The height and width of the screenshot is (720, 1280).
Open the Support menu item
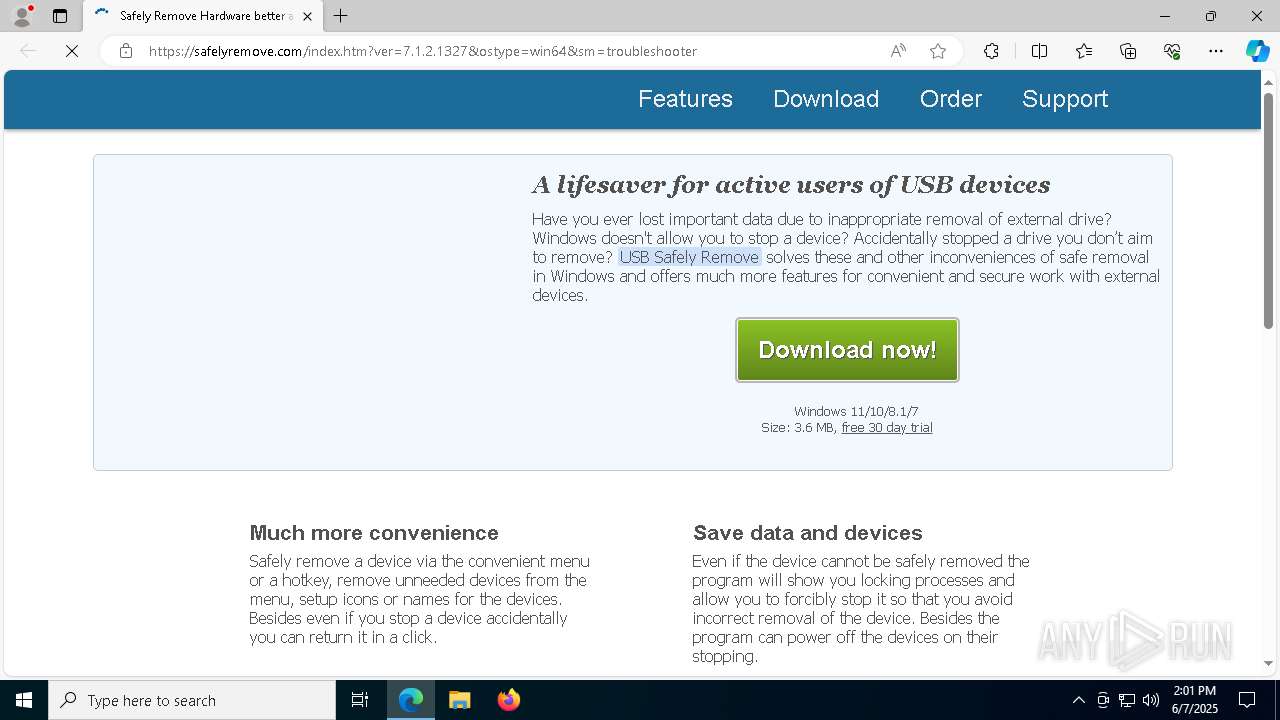pyautogui.click(x=1065, y=99)
